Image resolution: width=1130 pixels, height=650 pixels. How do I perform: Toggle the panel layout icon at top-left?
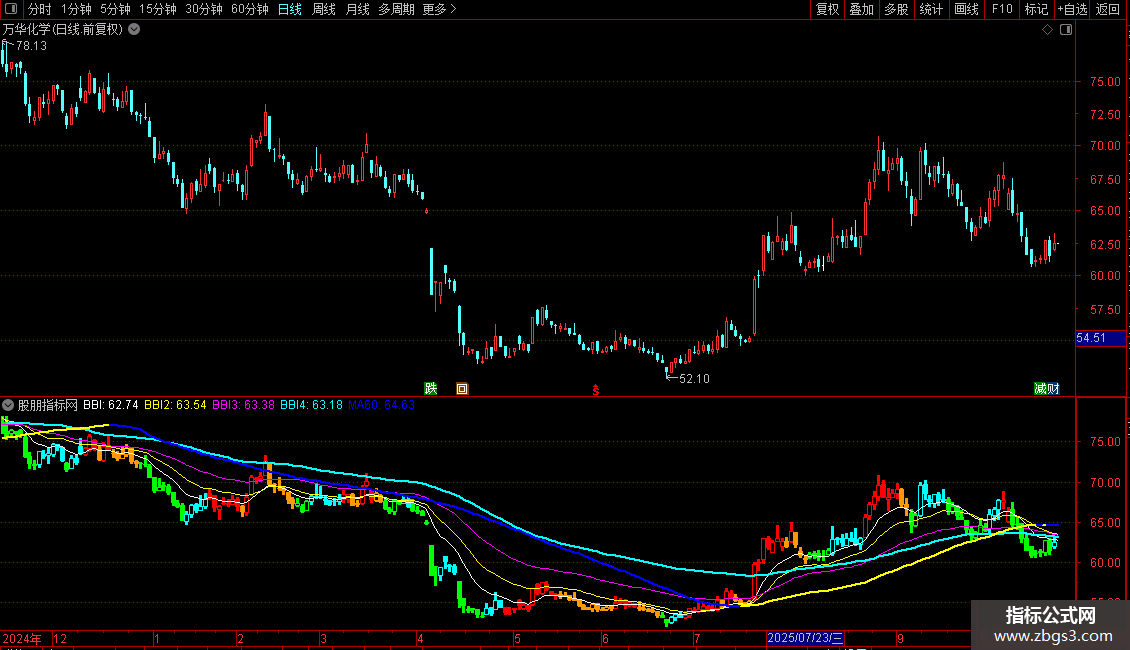click(11, 9)
